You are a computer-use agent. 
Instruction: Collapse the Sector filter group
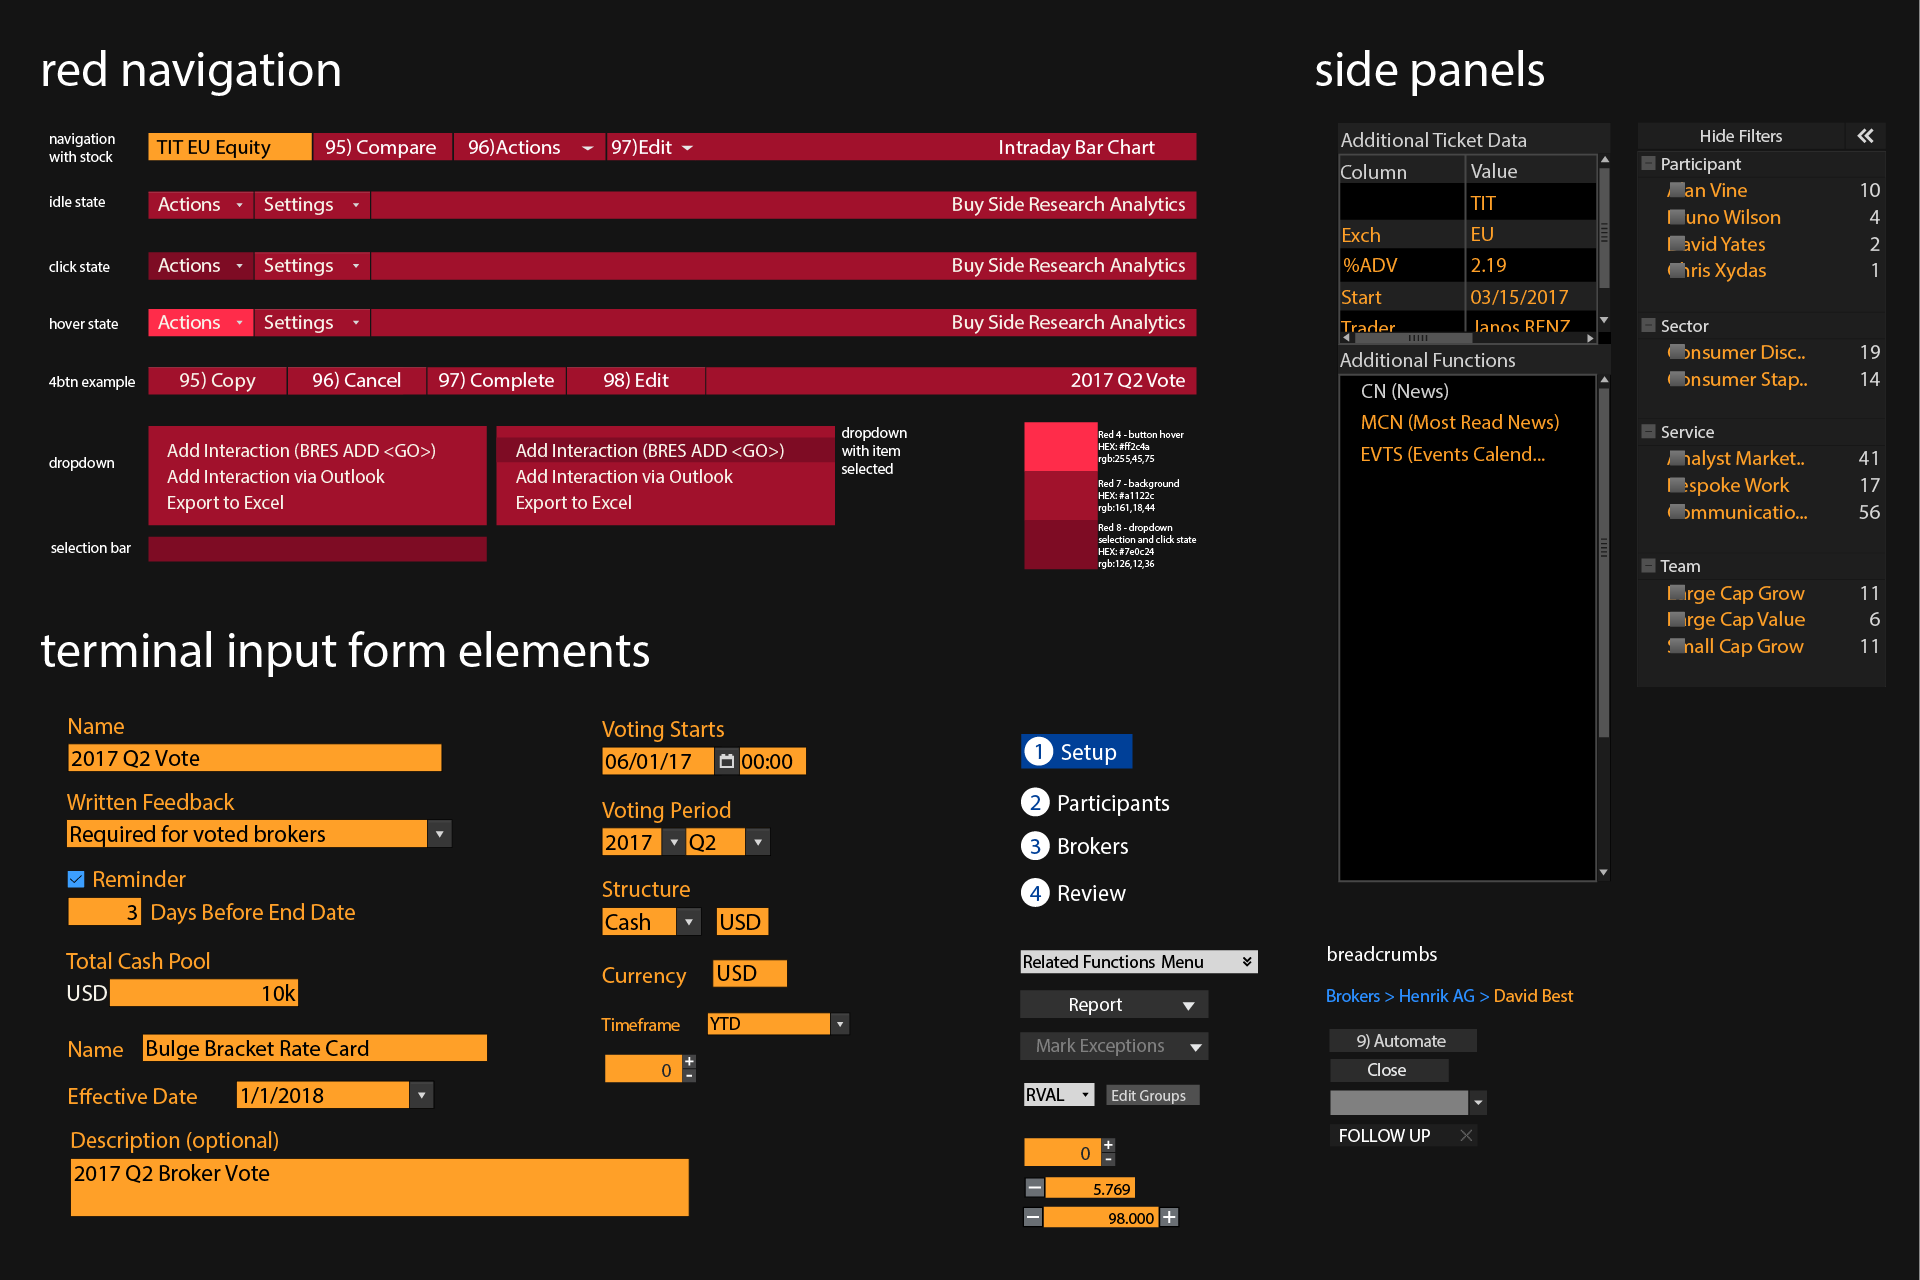(x=1648, y=325)
